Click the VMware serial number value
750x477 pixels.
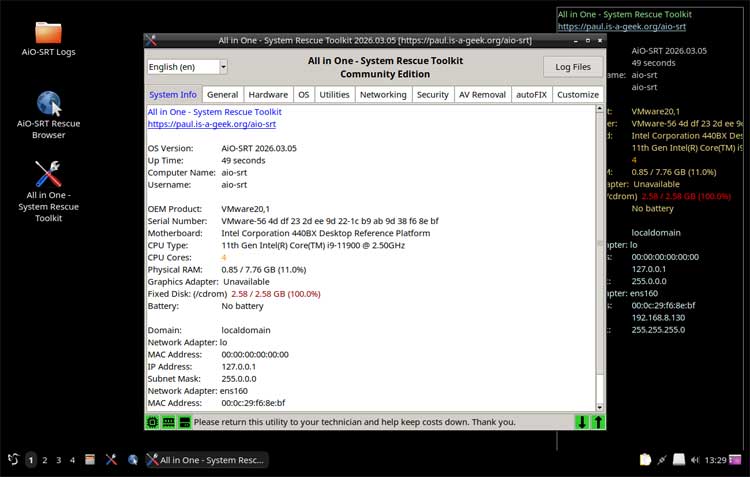tap(330, 221)
